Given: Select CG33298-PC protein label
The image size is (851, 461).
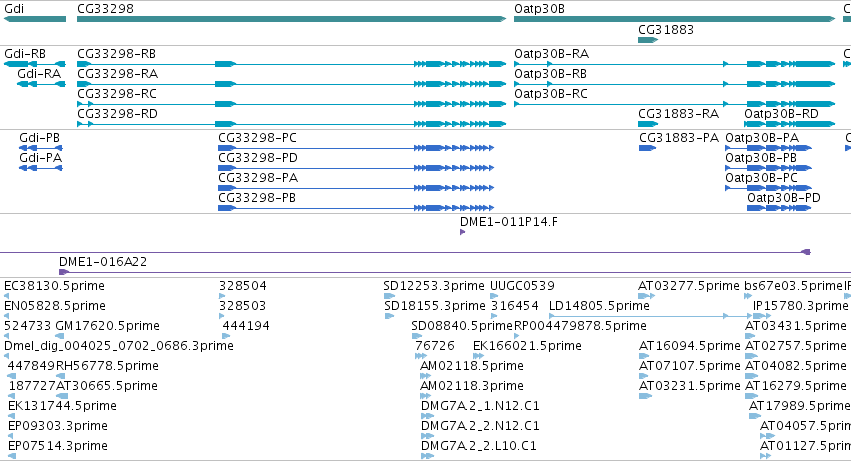Looking at the screenshot, I should click(x=257, y=138).
